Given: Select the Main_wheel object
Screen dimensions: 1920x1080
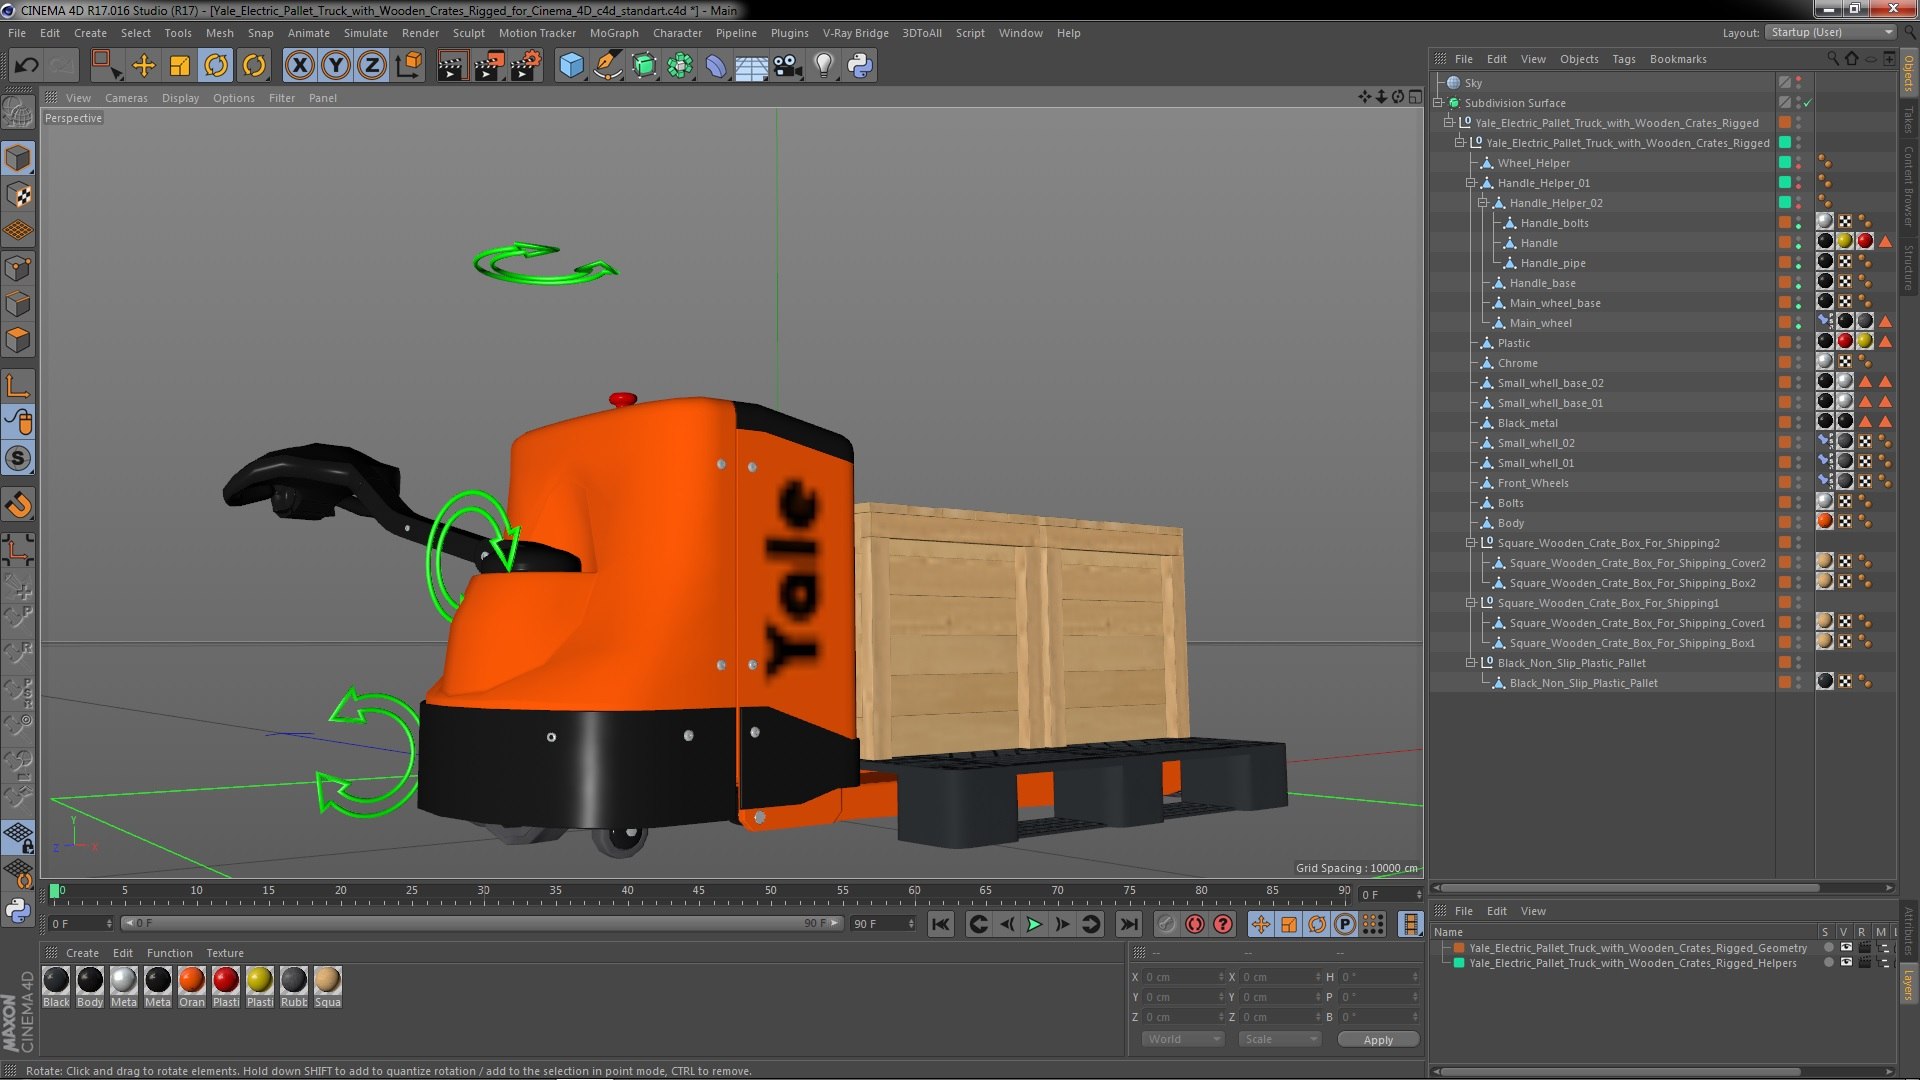Looking at the screenshot, I should pyautogui.click(x=1540, y=323).
